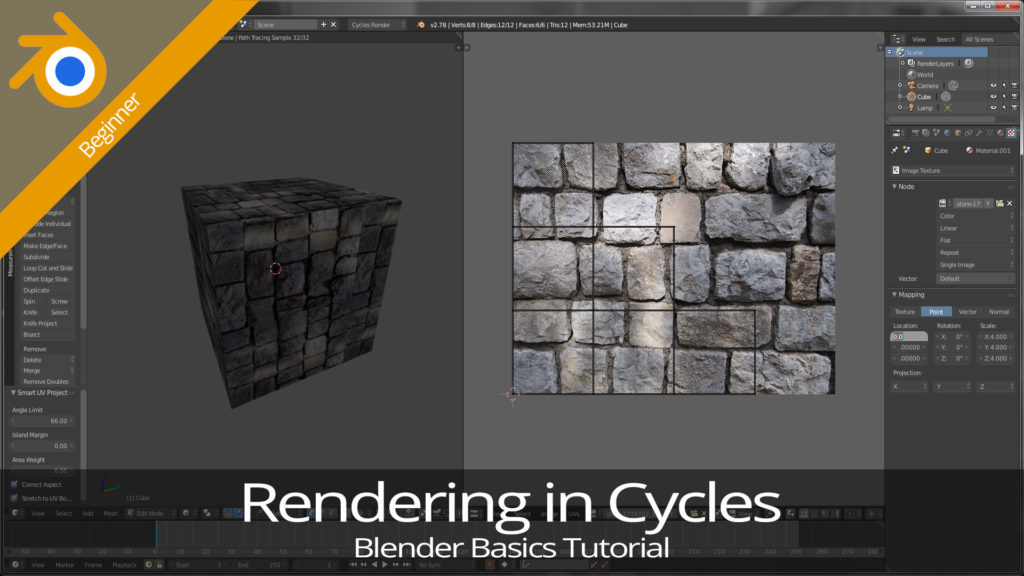Select the Normal mapping type tab

pos(999,312)
